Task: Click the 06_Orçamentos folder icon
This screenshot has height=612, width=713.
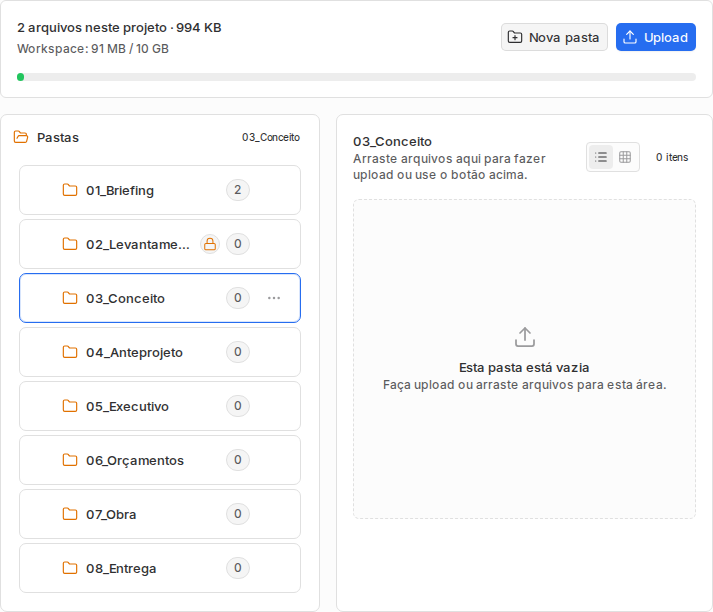Action: [x=70, y=460]
